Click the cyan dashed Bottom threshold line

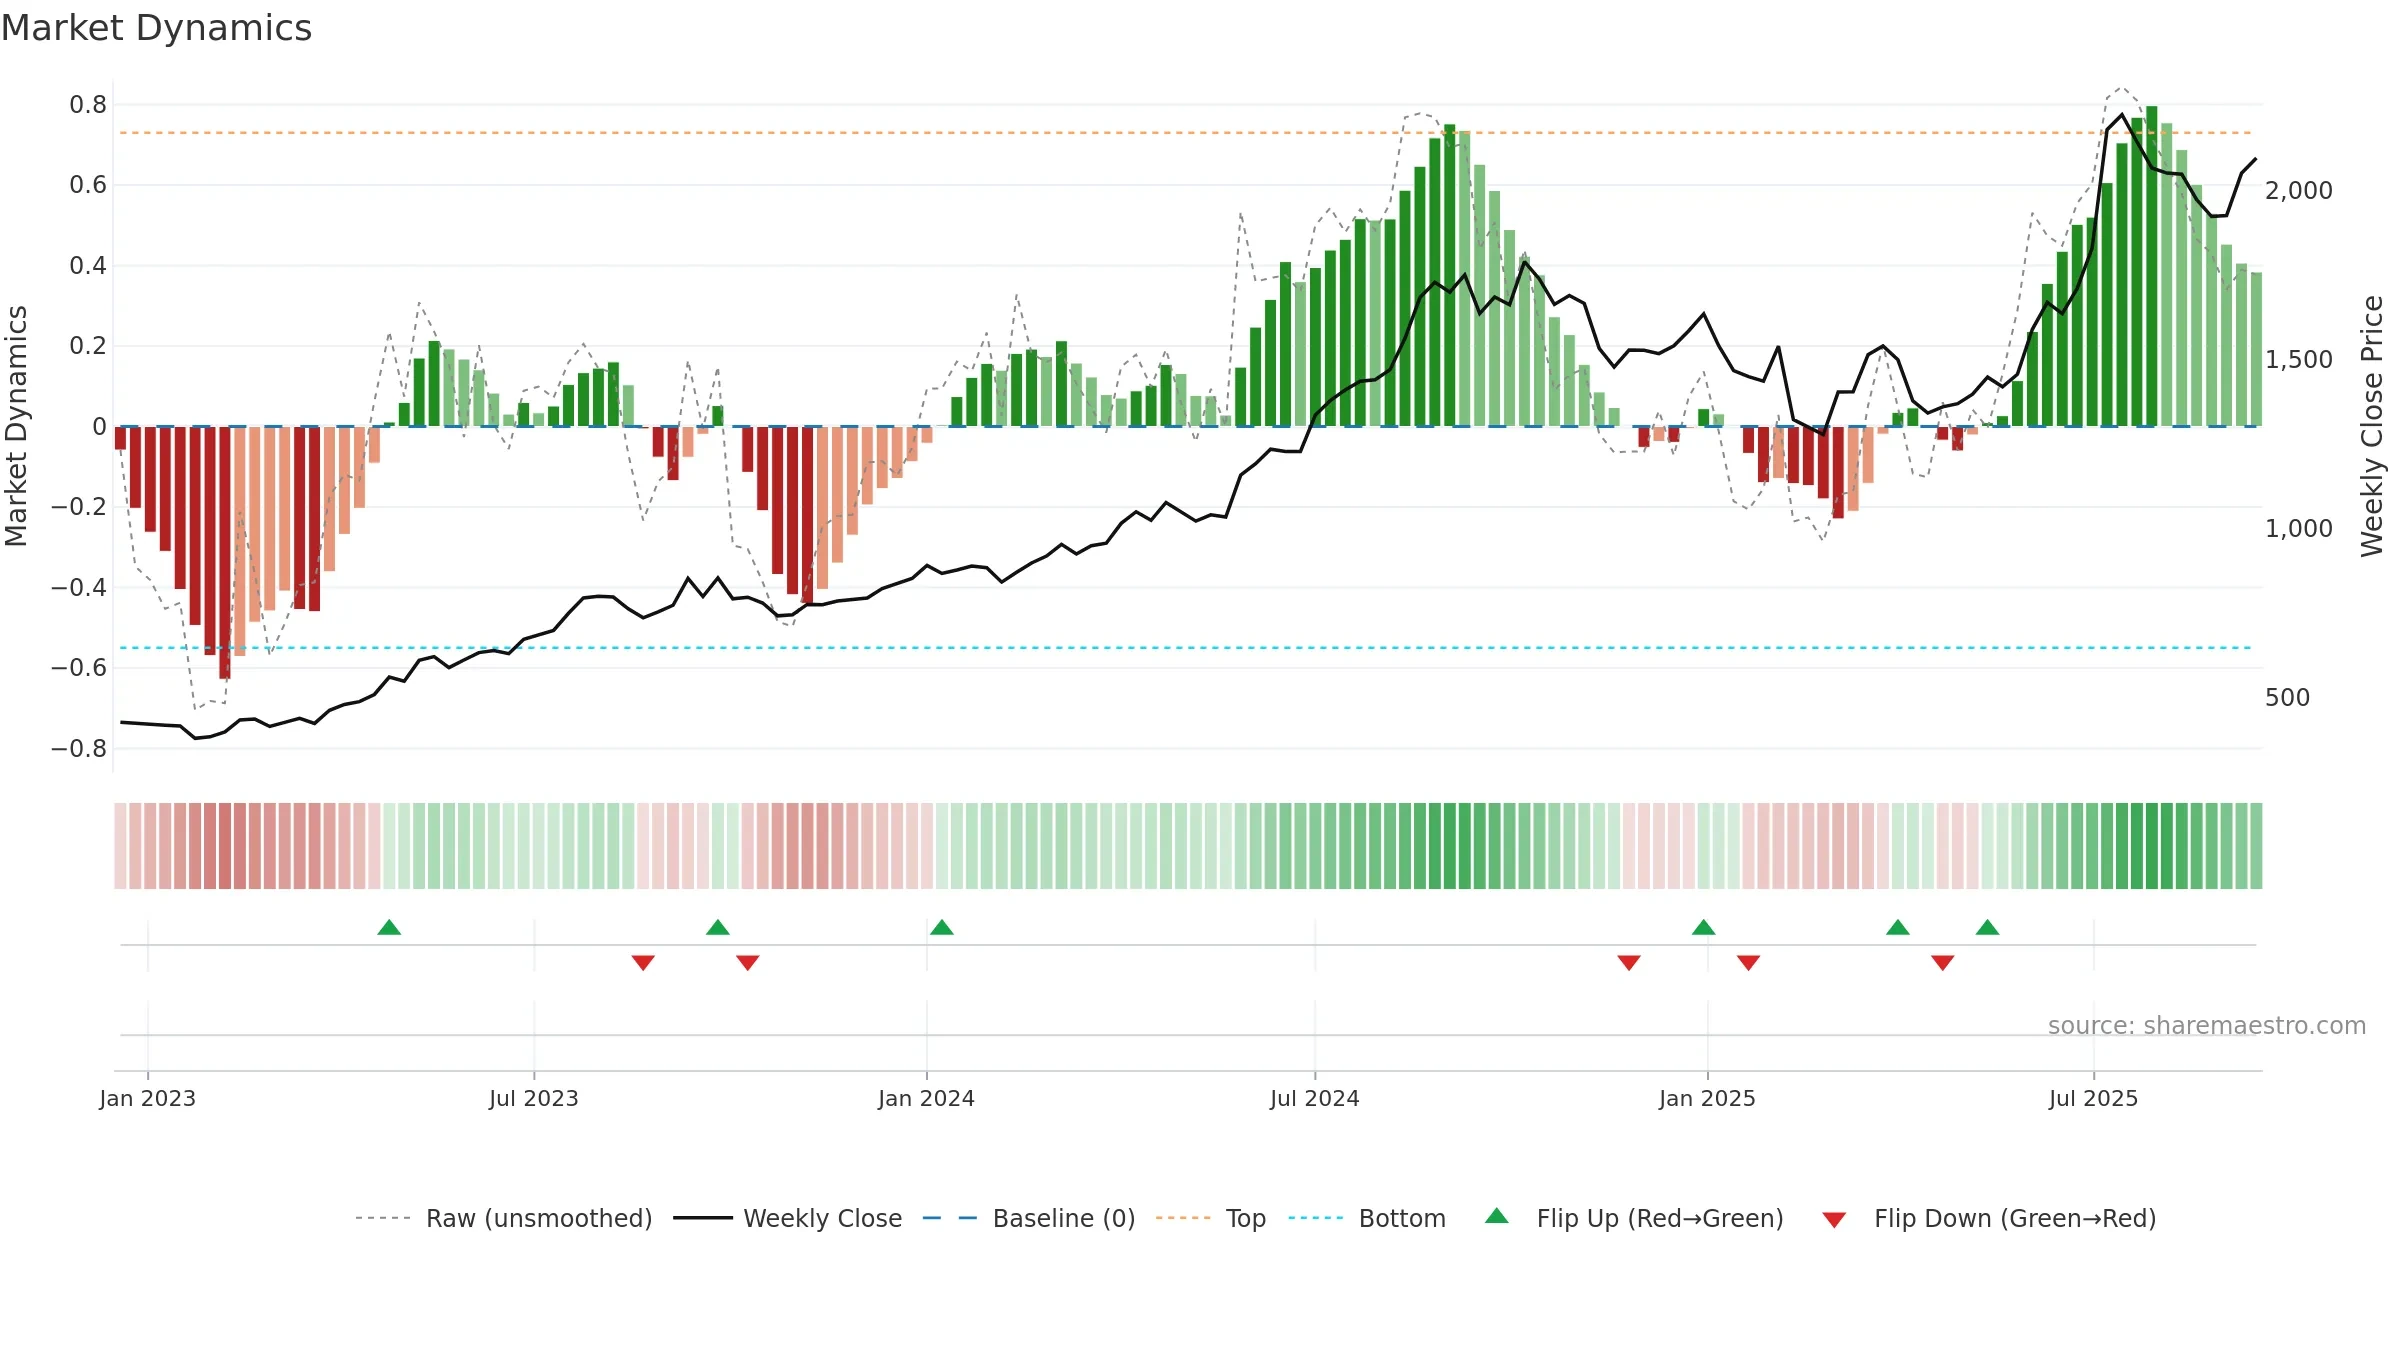point(1188,648)
